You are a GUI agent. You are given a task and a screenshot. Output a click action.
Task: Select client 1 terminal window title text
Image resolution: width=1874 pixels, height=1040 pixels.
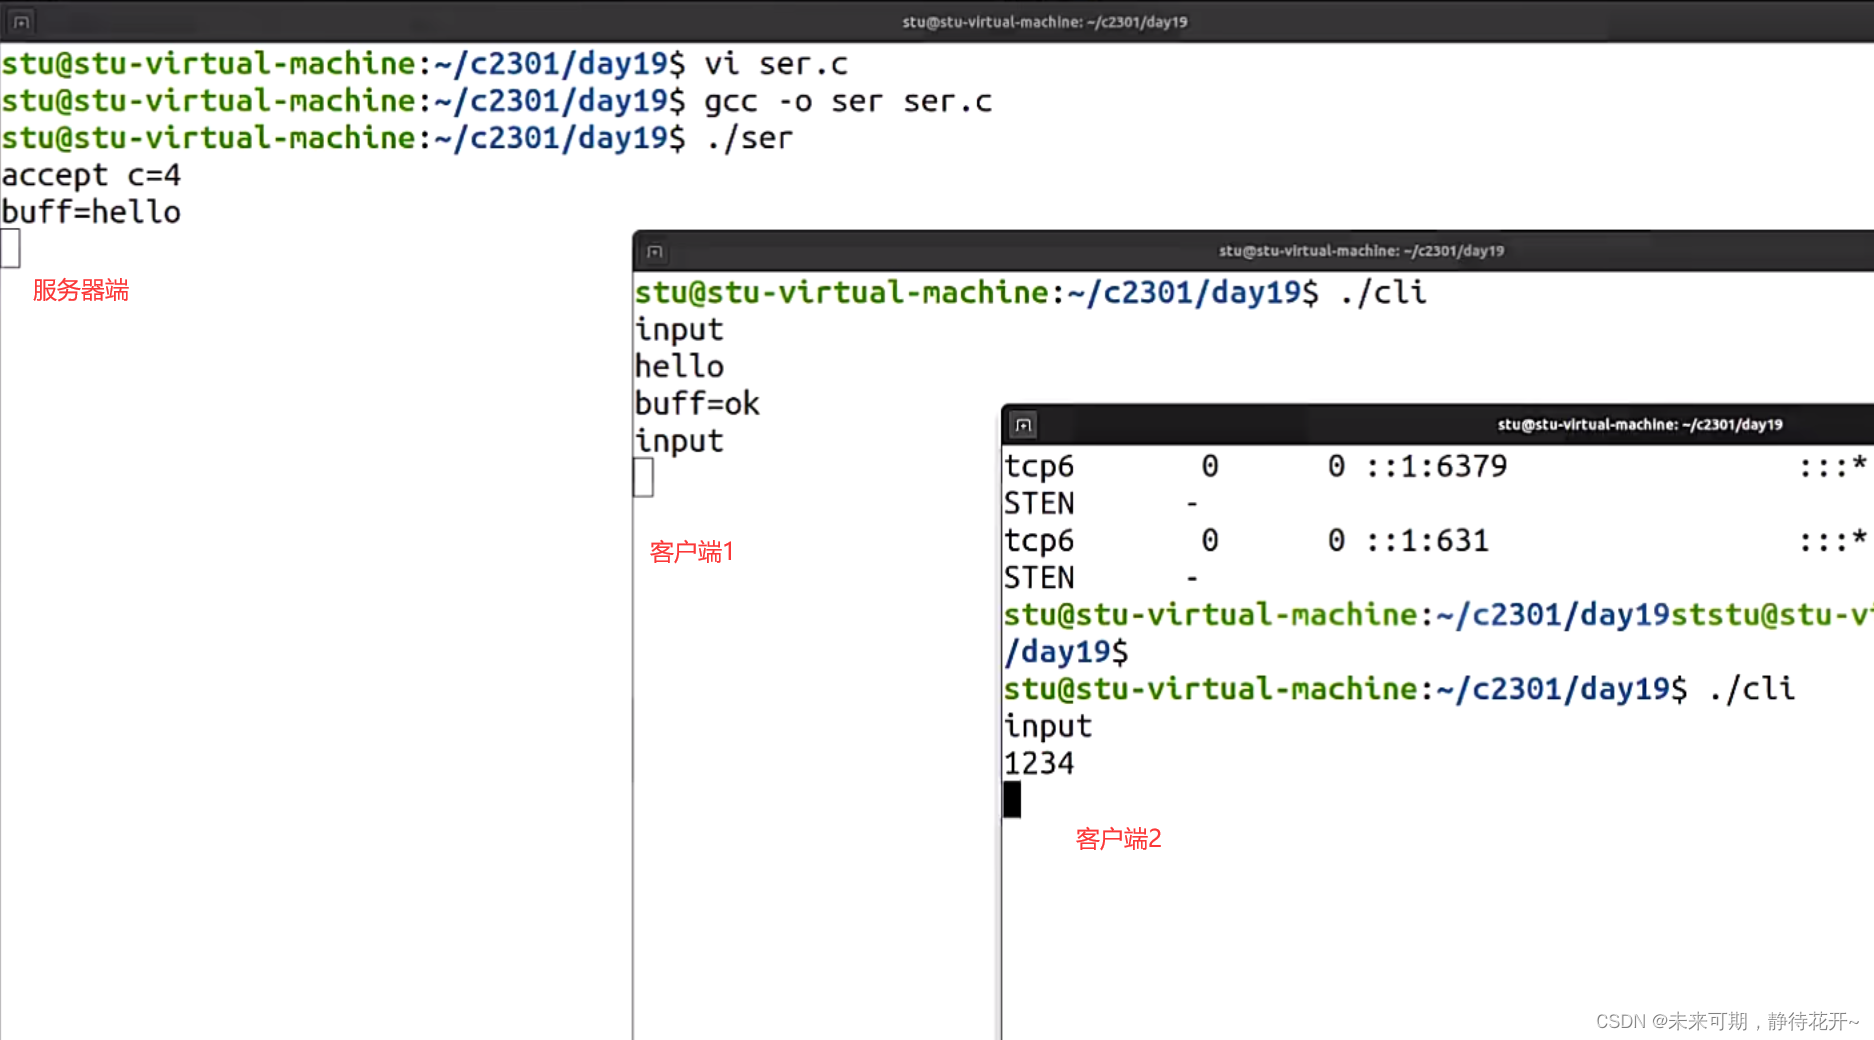tap(1361, 251)
